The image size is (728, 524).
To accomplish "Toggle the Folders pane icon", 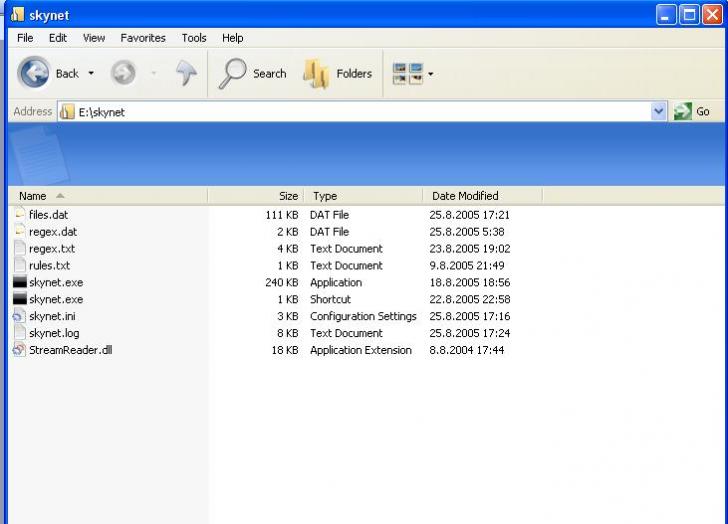I will (x=316, y=73).
